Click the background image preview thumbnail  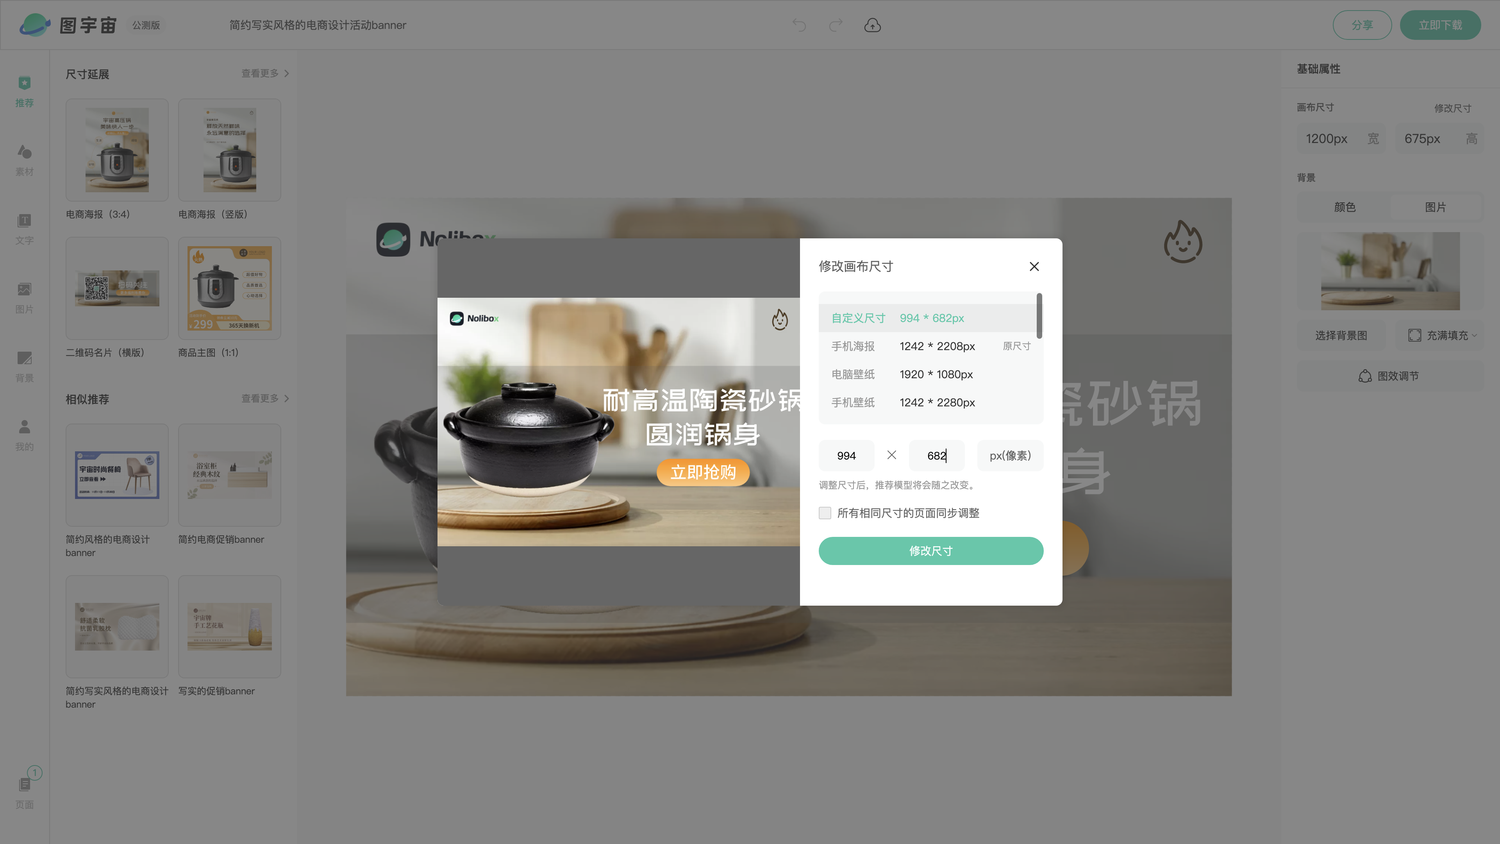coord(1390,271)
